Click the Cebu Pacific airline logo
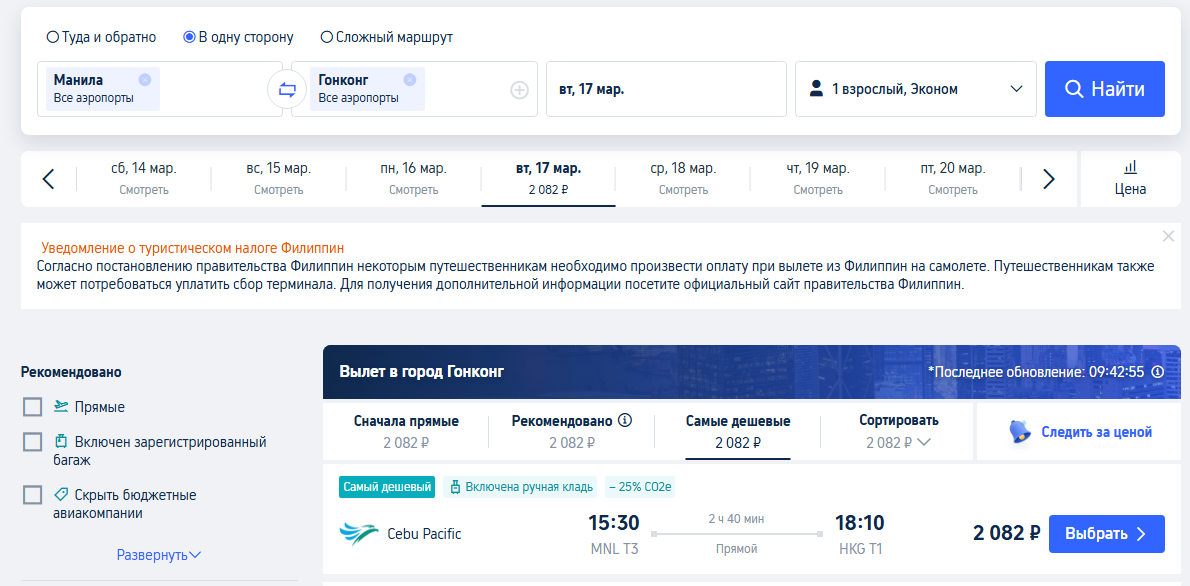 (359, 534)
